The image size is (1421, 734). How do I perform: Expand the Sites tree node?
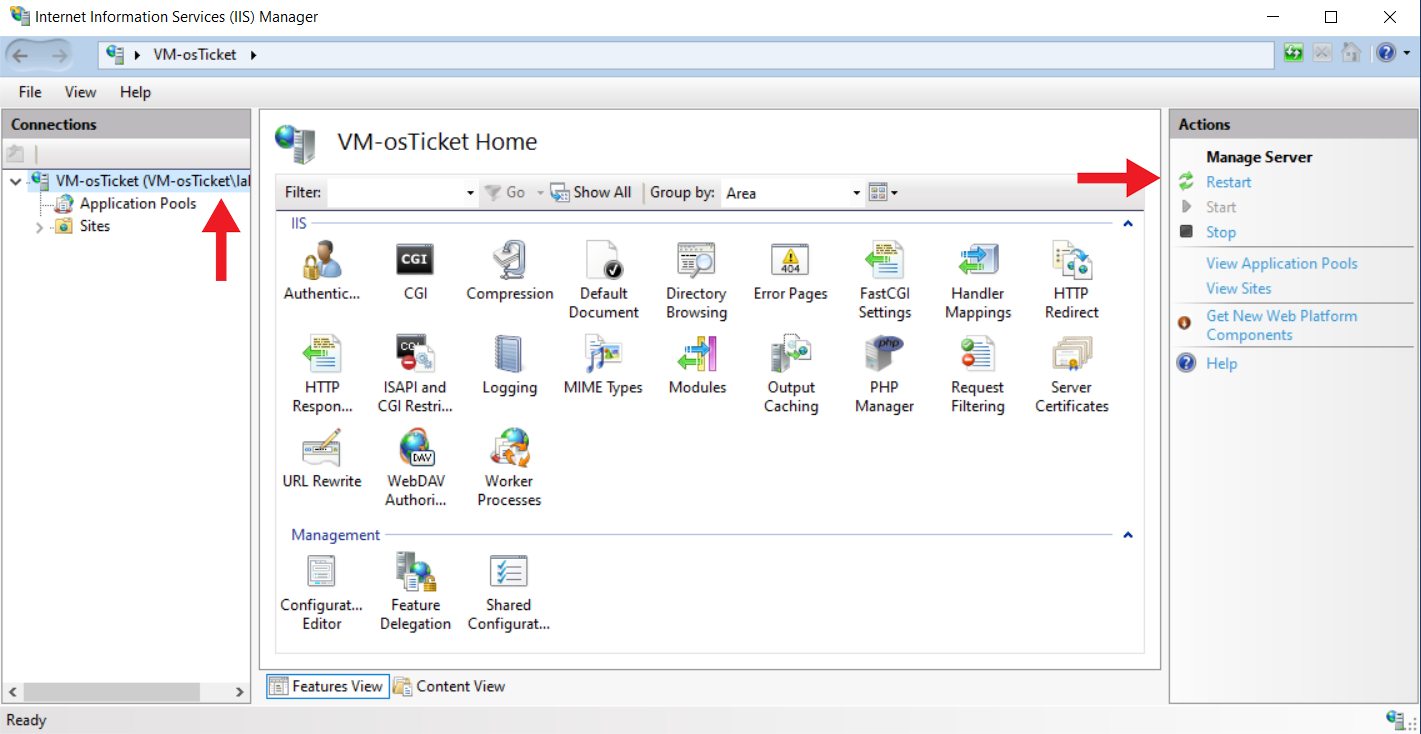tap(39, 227)
